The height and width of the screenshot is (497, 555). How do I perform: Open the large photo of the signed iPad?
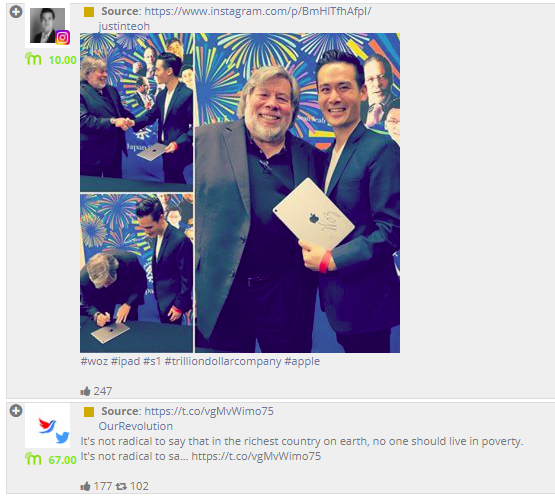tap(298, 193)
